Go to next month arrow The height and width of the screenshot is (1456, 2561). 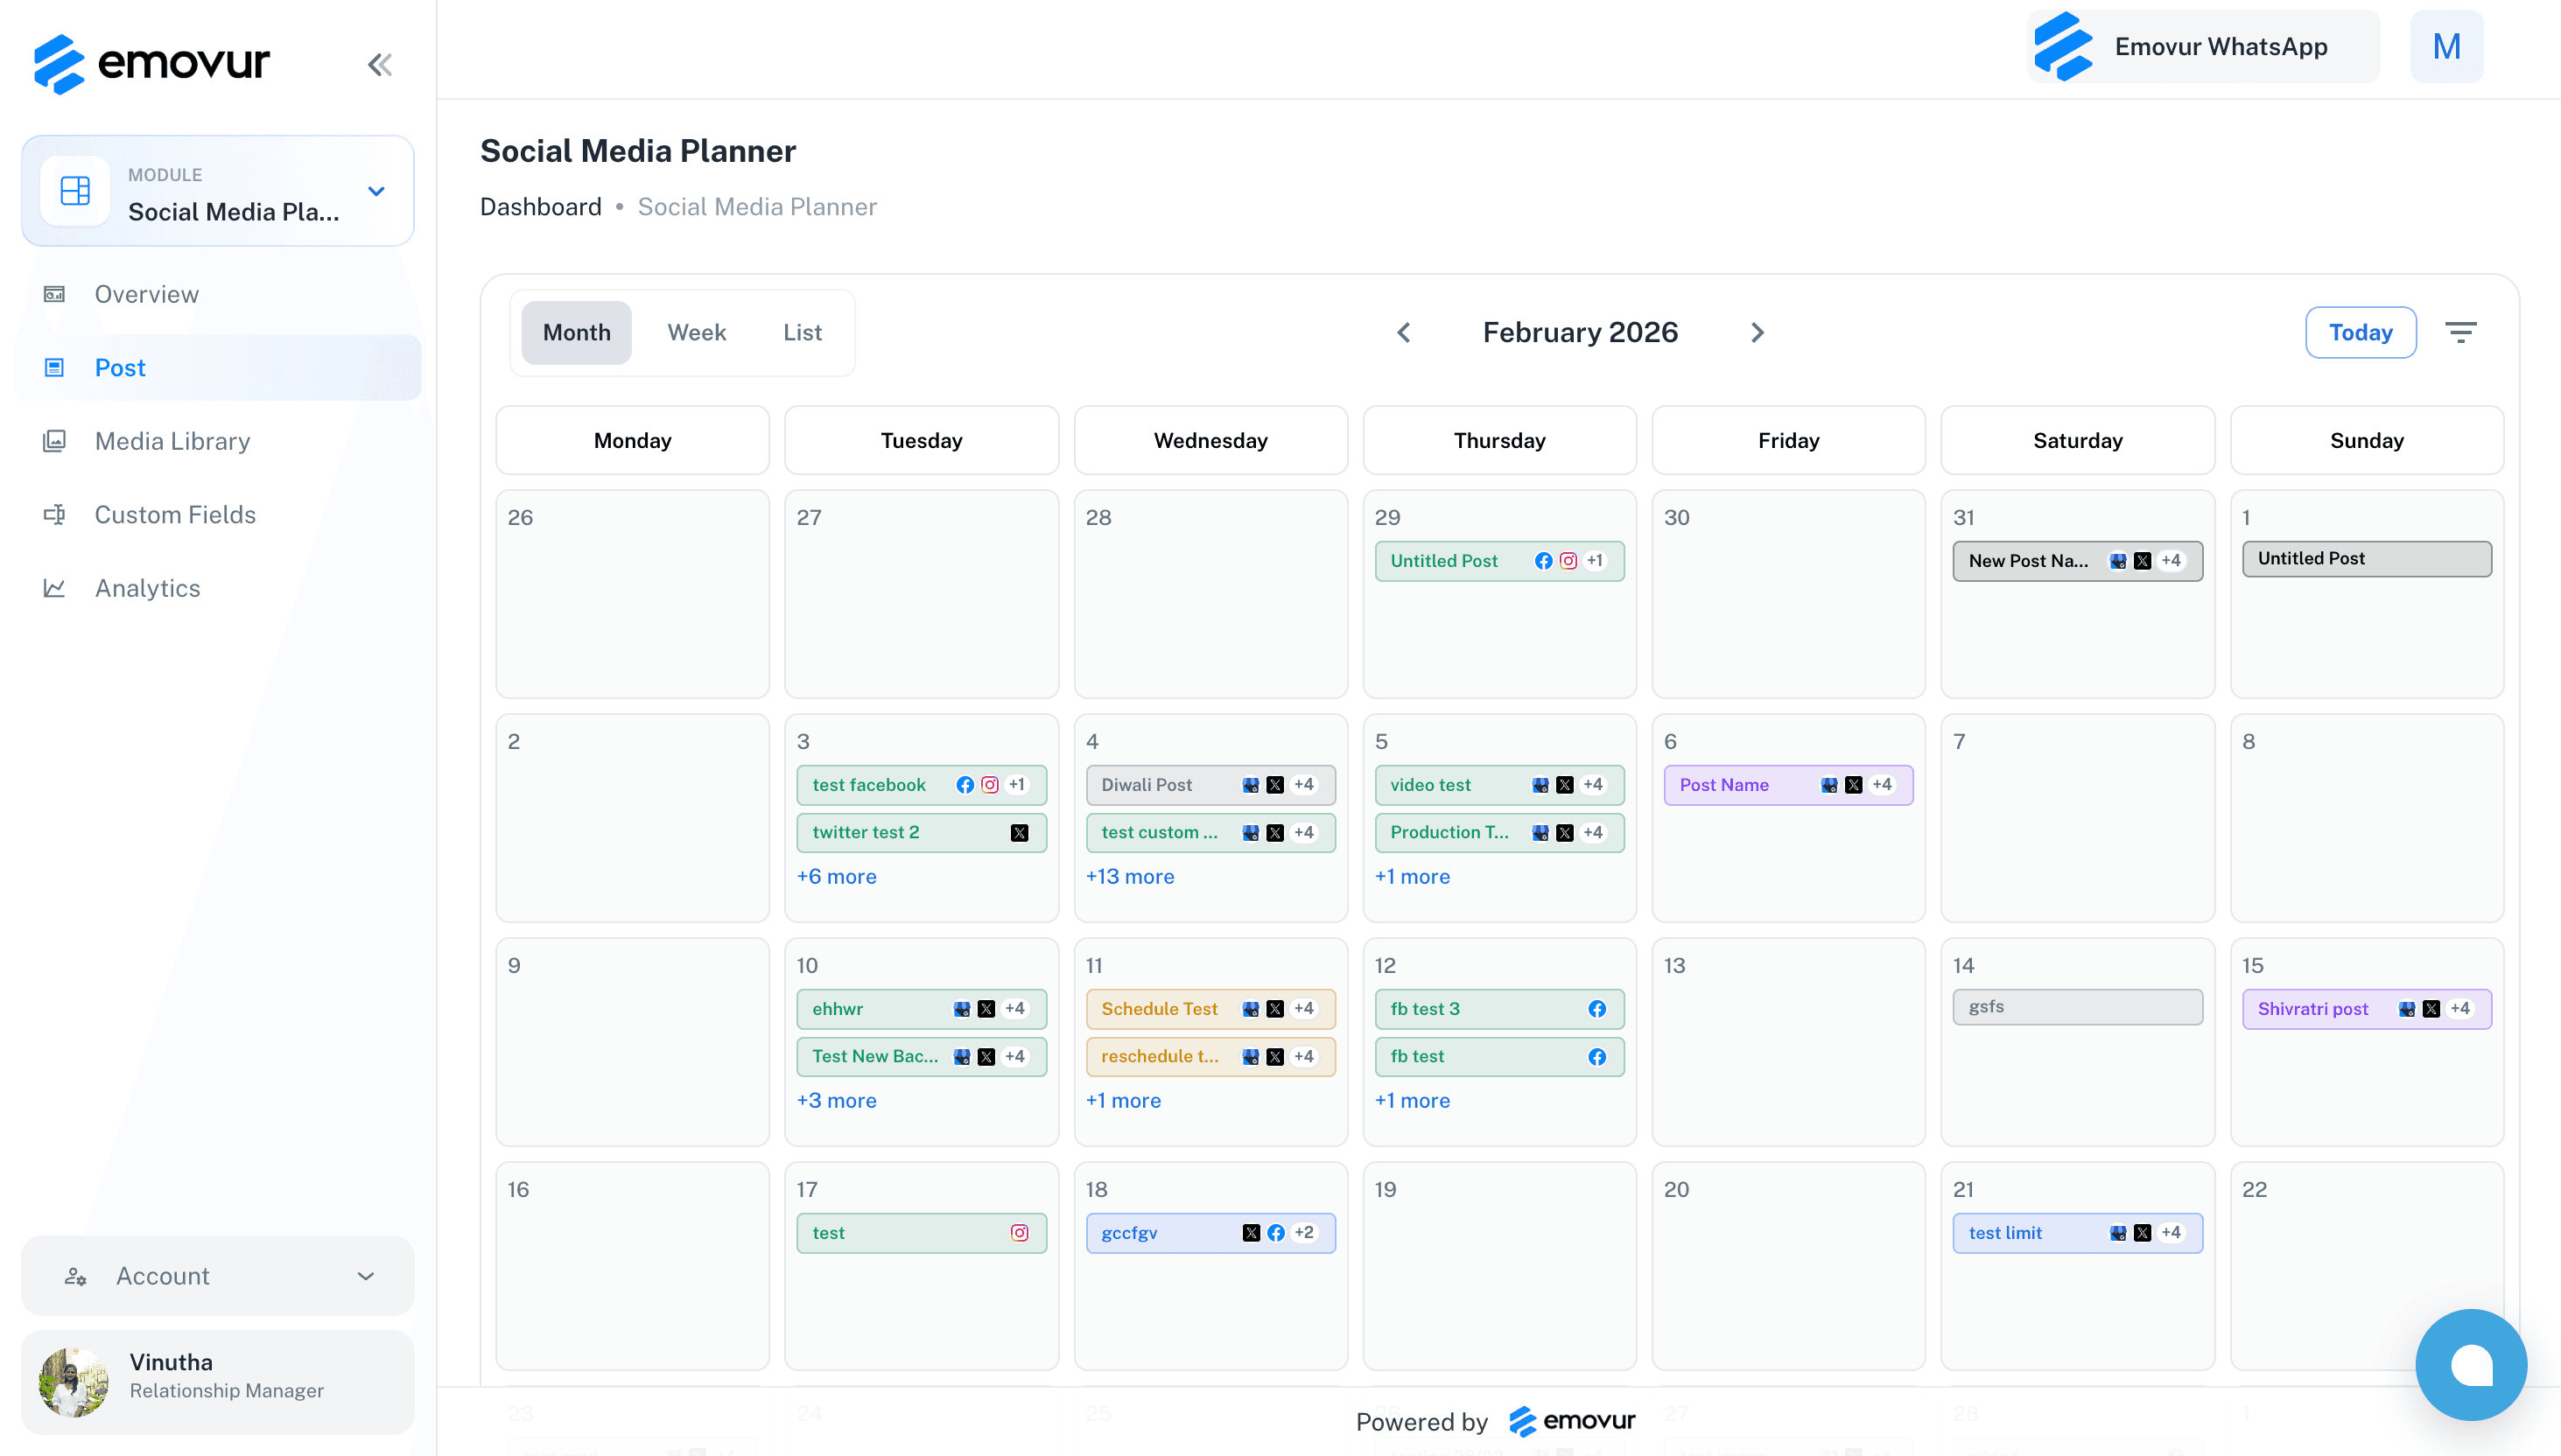(x=1757, y=332)
